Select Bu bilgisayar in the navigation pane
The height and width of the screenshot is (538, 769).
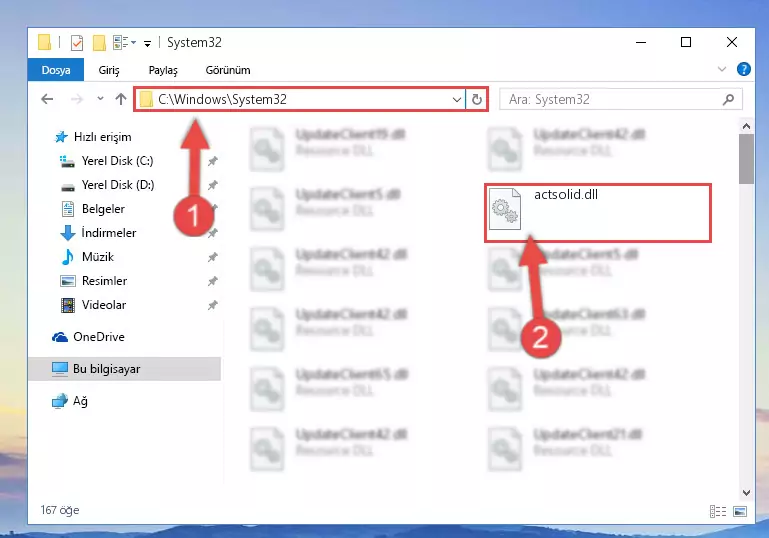point(125,369)
